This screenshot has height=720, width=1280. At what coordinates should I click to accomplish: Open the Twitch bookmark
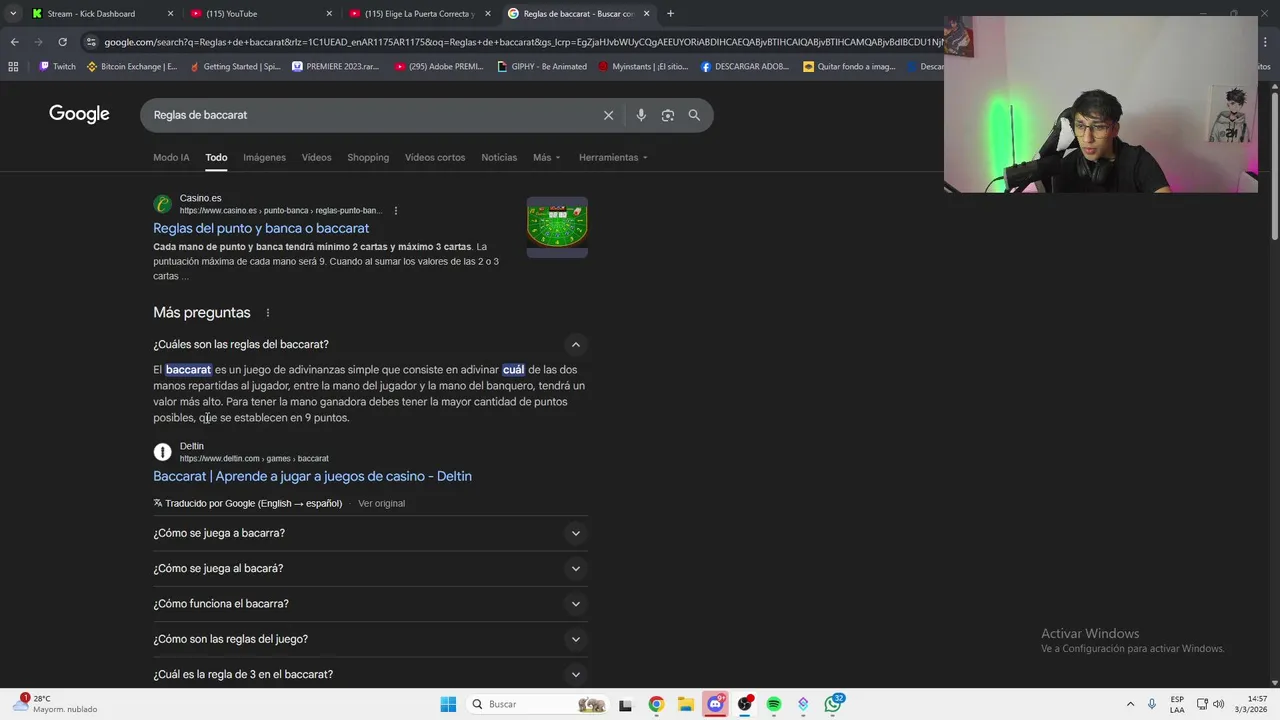(x=57, y=67)
